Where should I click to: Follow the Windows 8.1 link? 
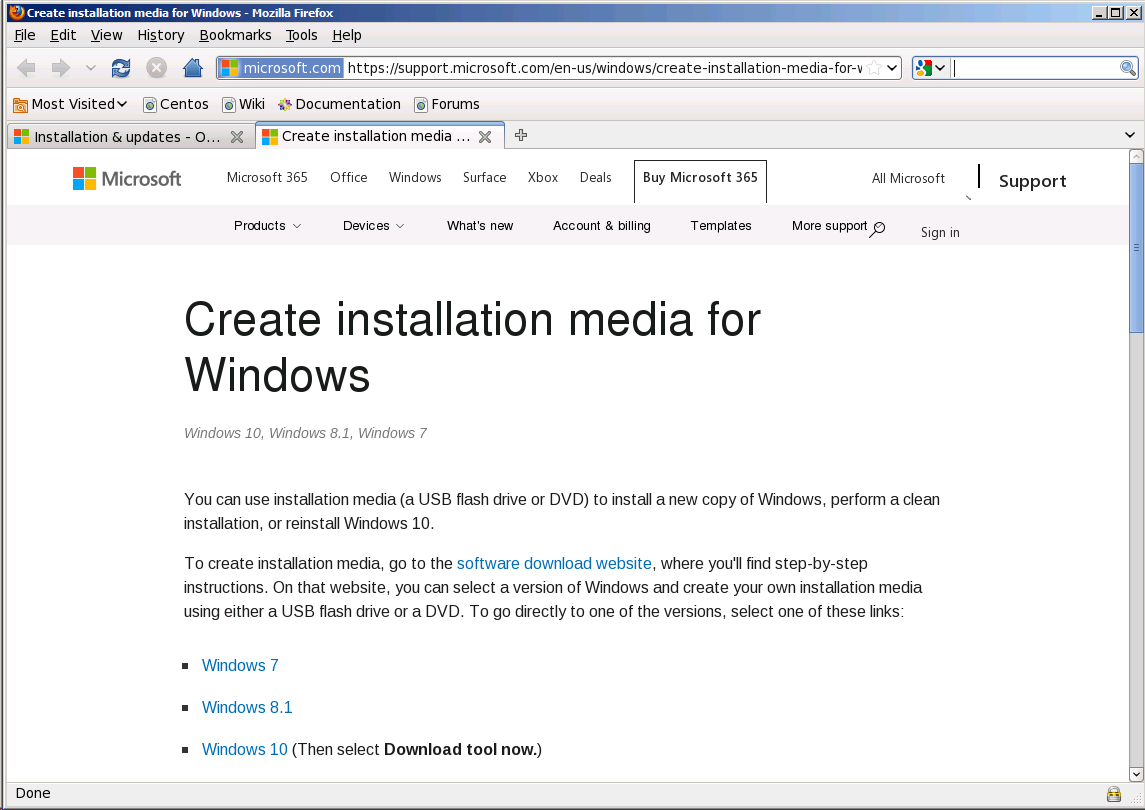[x=247, y=708]
